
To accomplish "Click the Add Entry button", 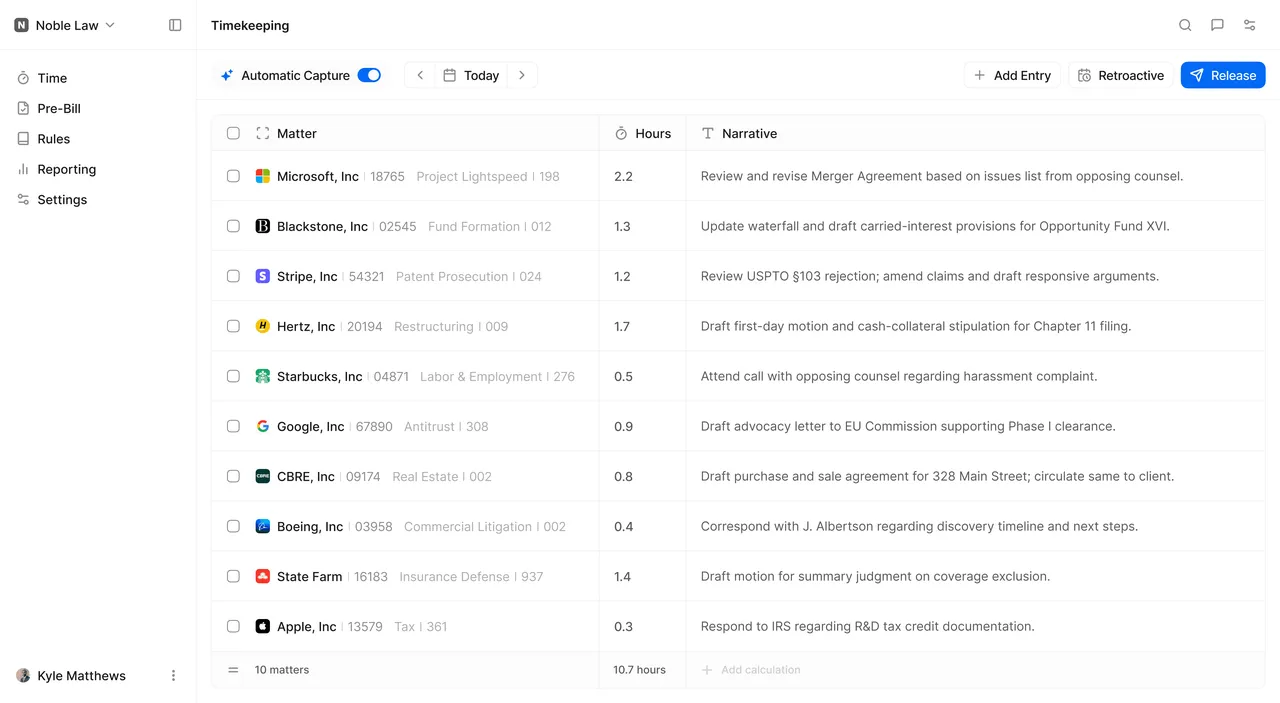I will pyautogui.click(x=1012, y=75).
